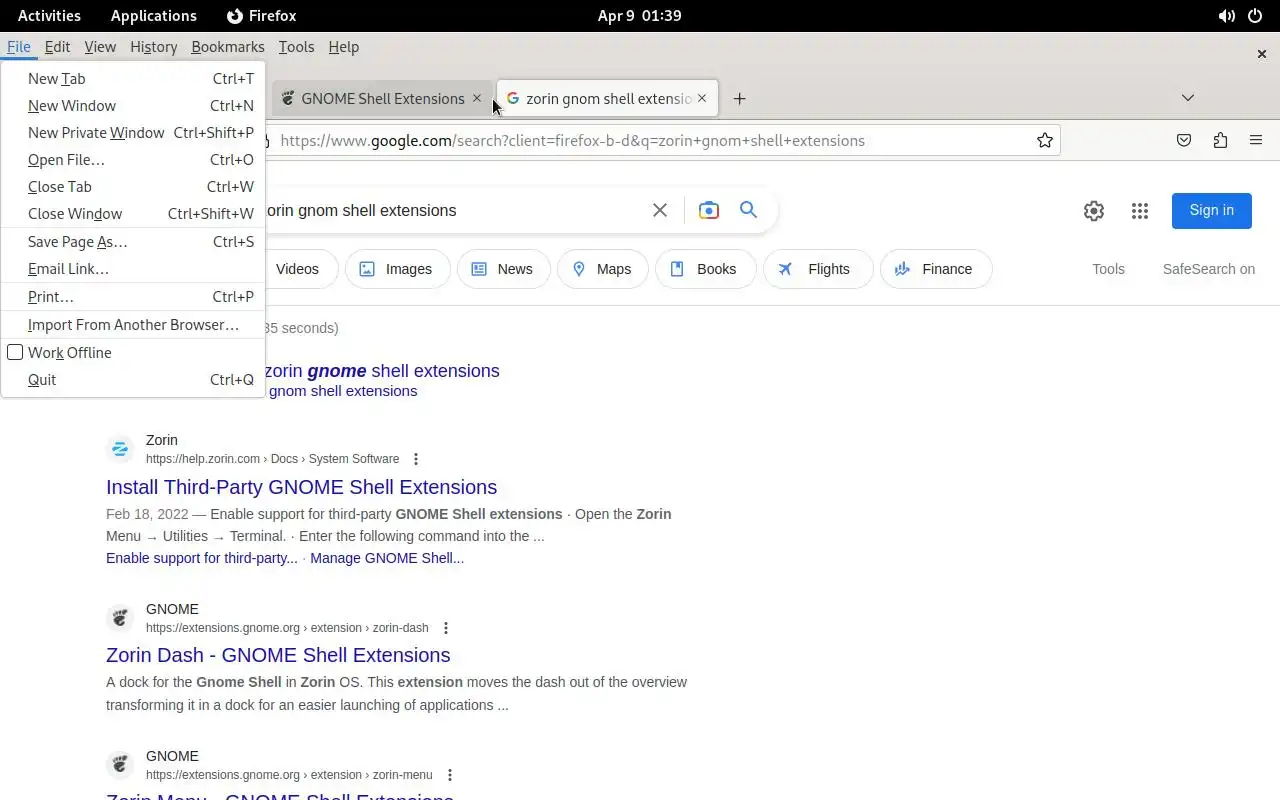Open Google search Tools button
The image size is (1280, 800).
[x=1108, y=269]
